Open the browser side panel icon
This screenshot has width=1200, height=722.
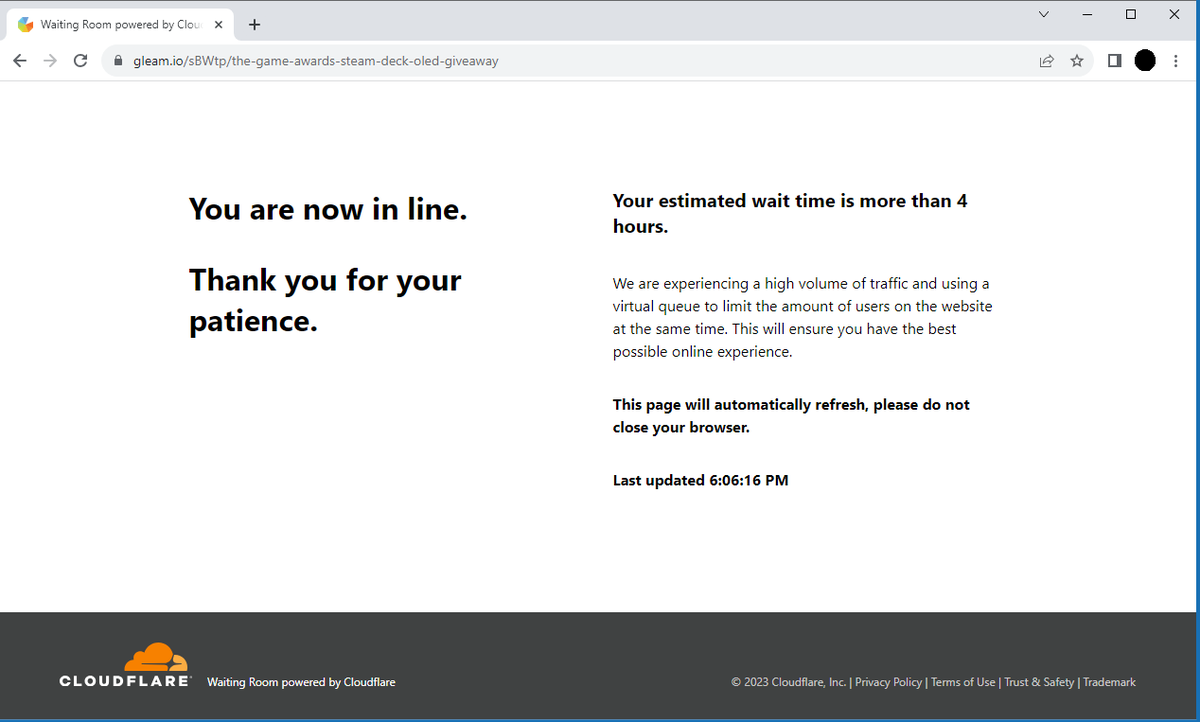click(1114, 61)
